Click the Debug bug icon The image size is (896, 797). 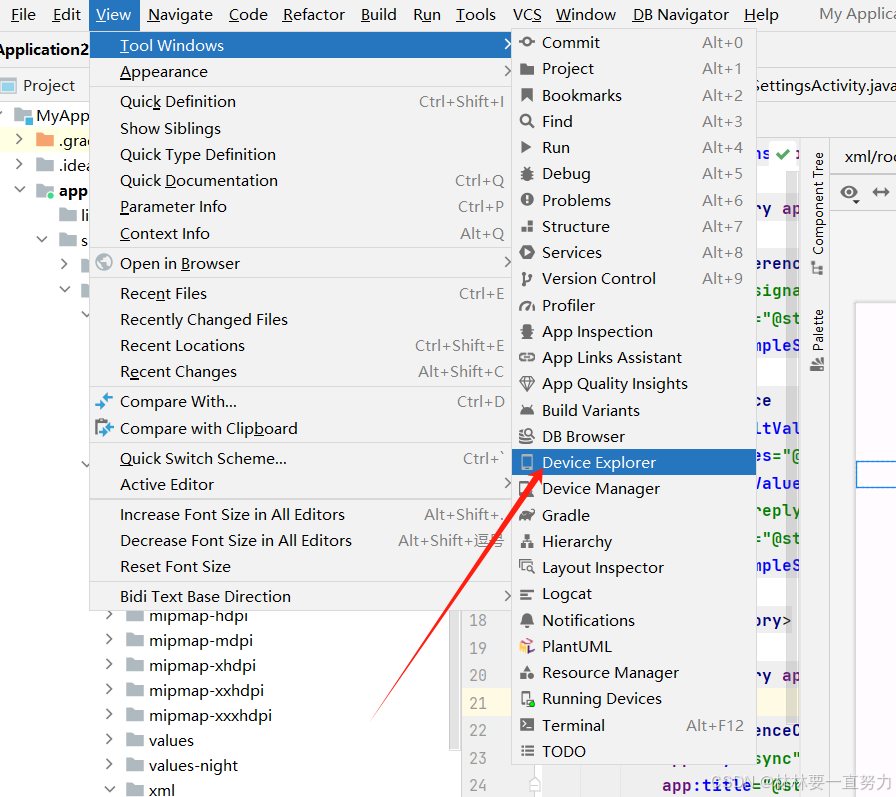pos(527,174)
